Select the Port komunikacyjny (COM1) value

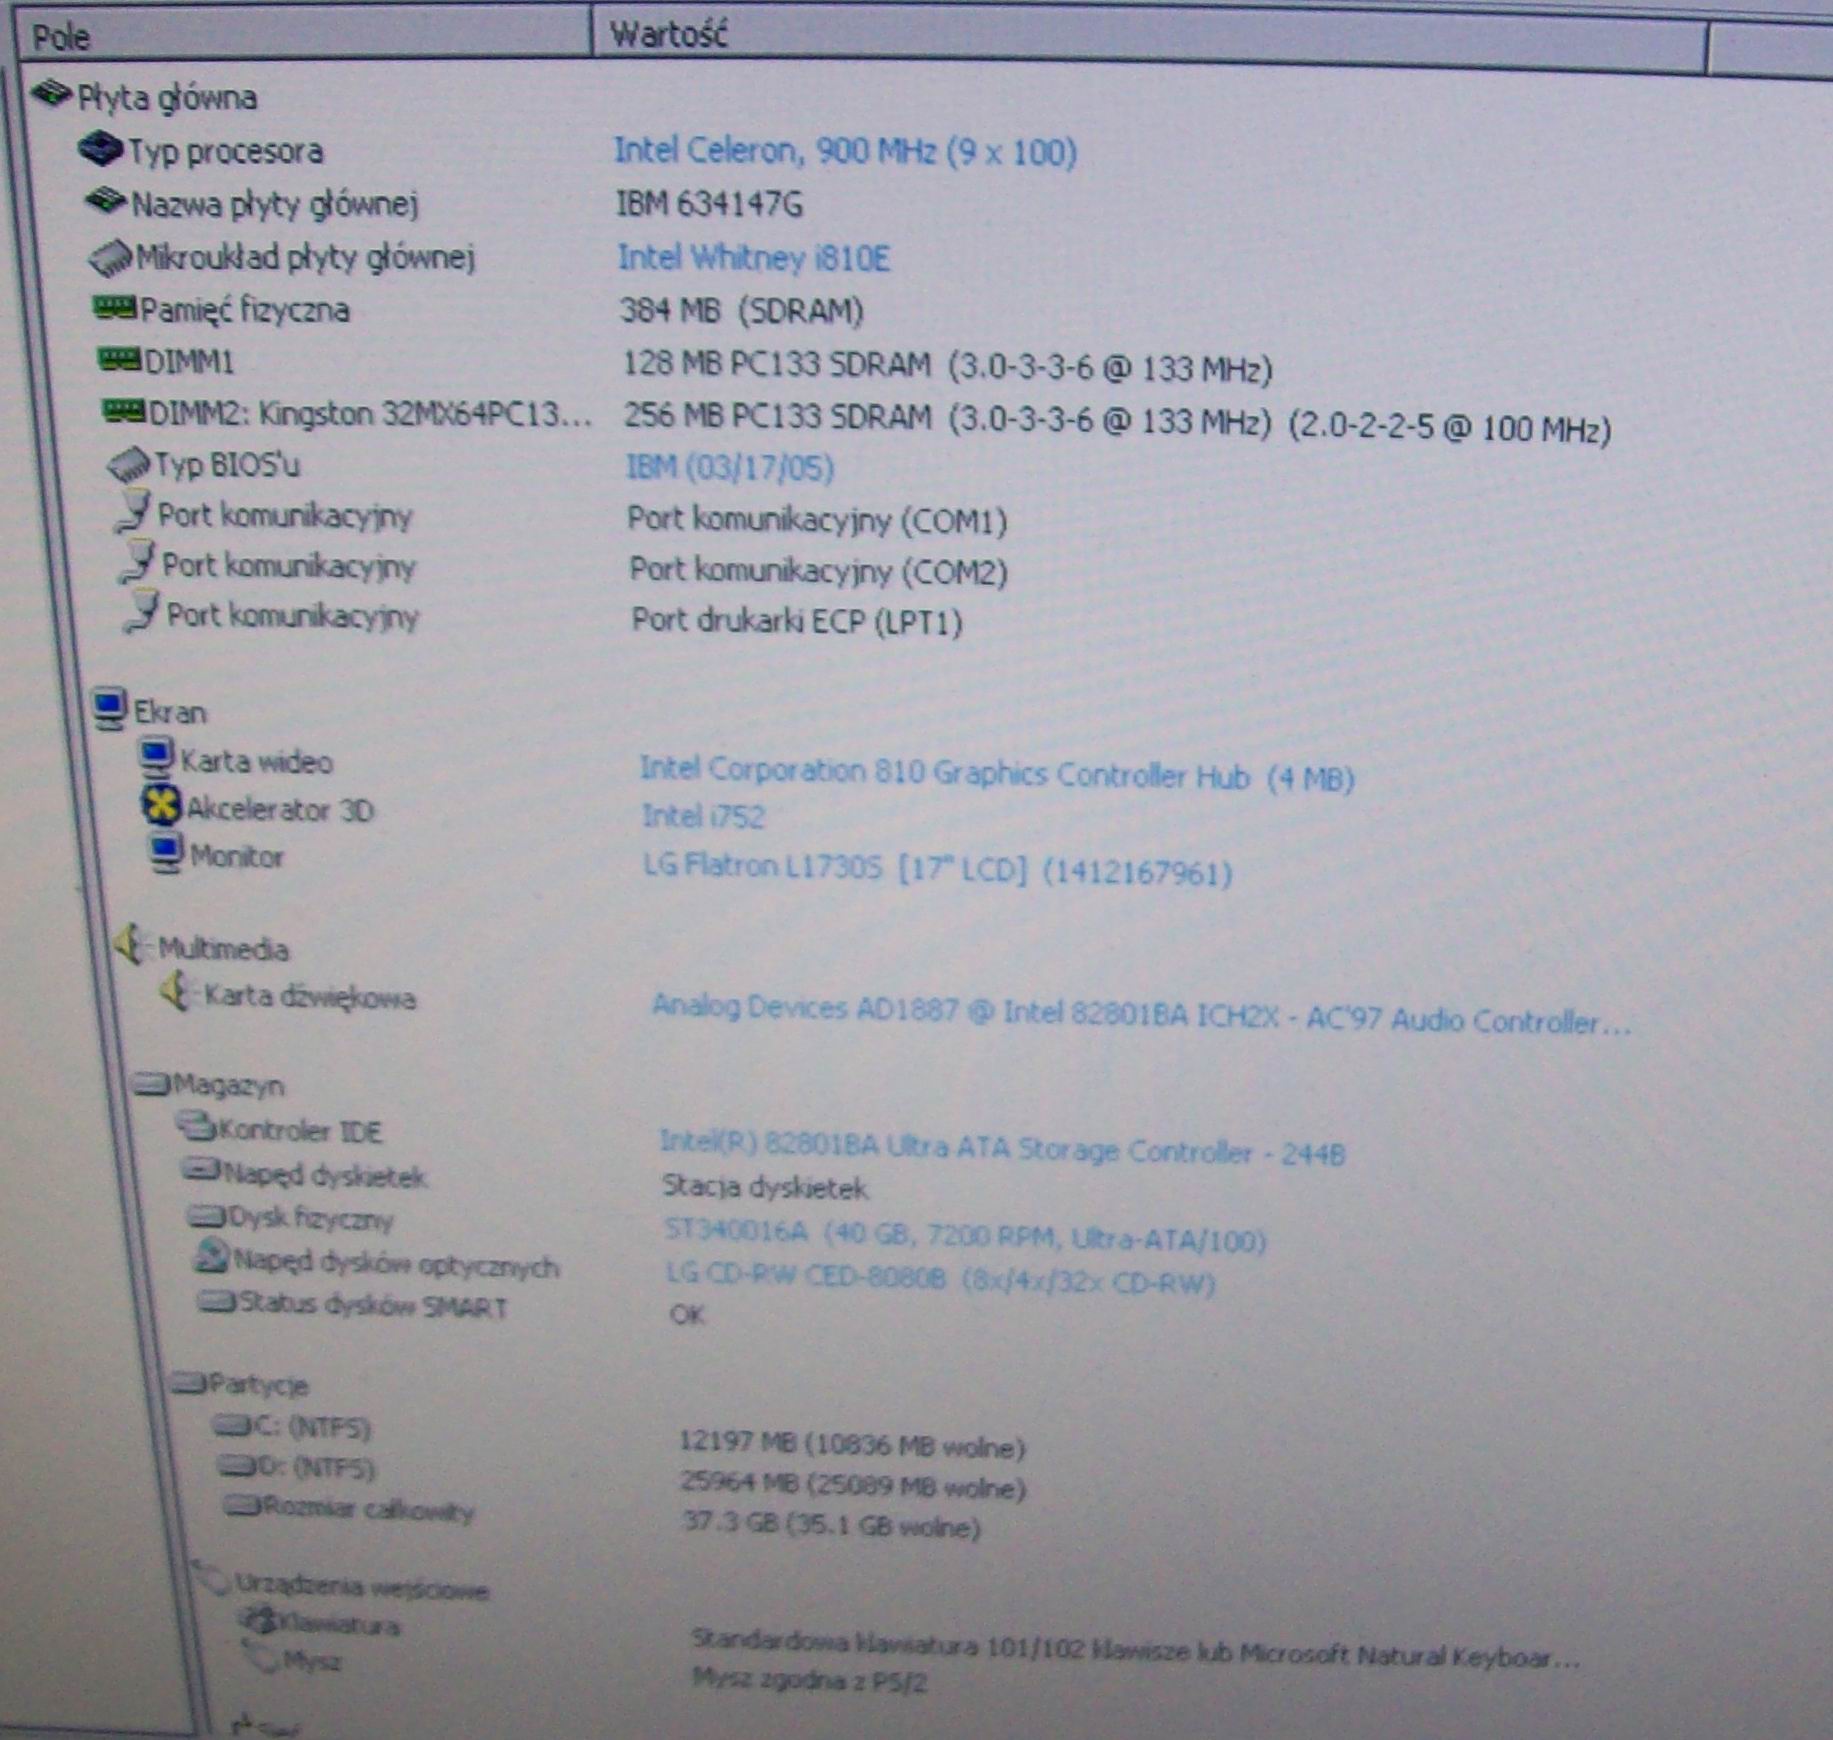click(817, 520)
